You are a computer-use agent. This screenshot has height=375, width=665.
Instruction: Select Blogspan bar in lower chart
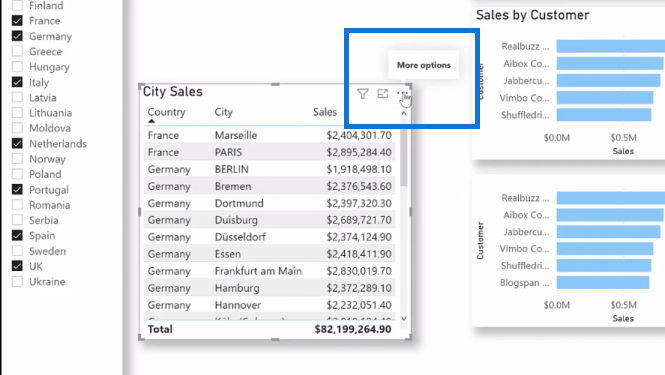[x=603, y=283]
